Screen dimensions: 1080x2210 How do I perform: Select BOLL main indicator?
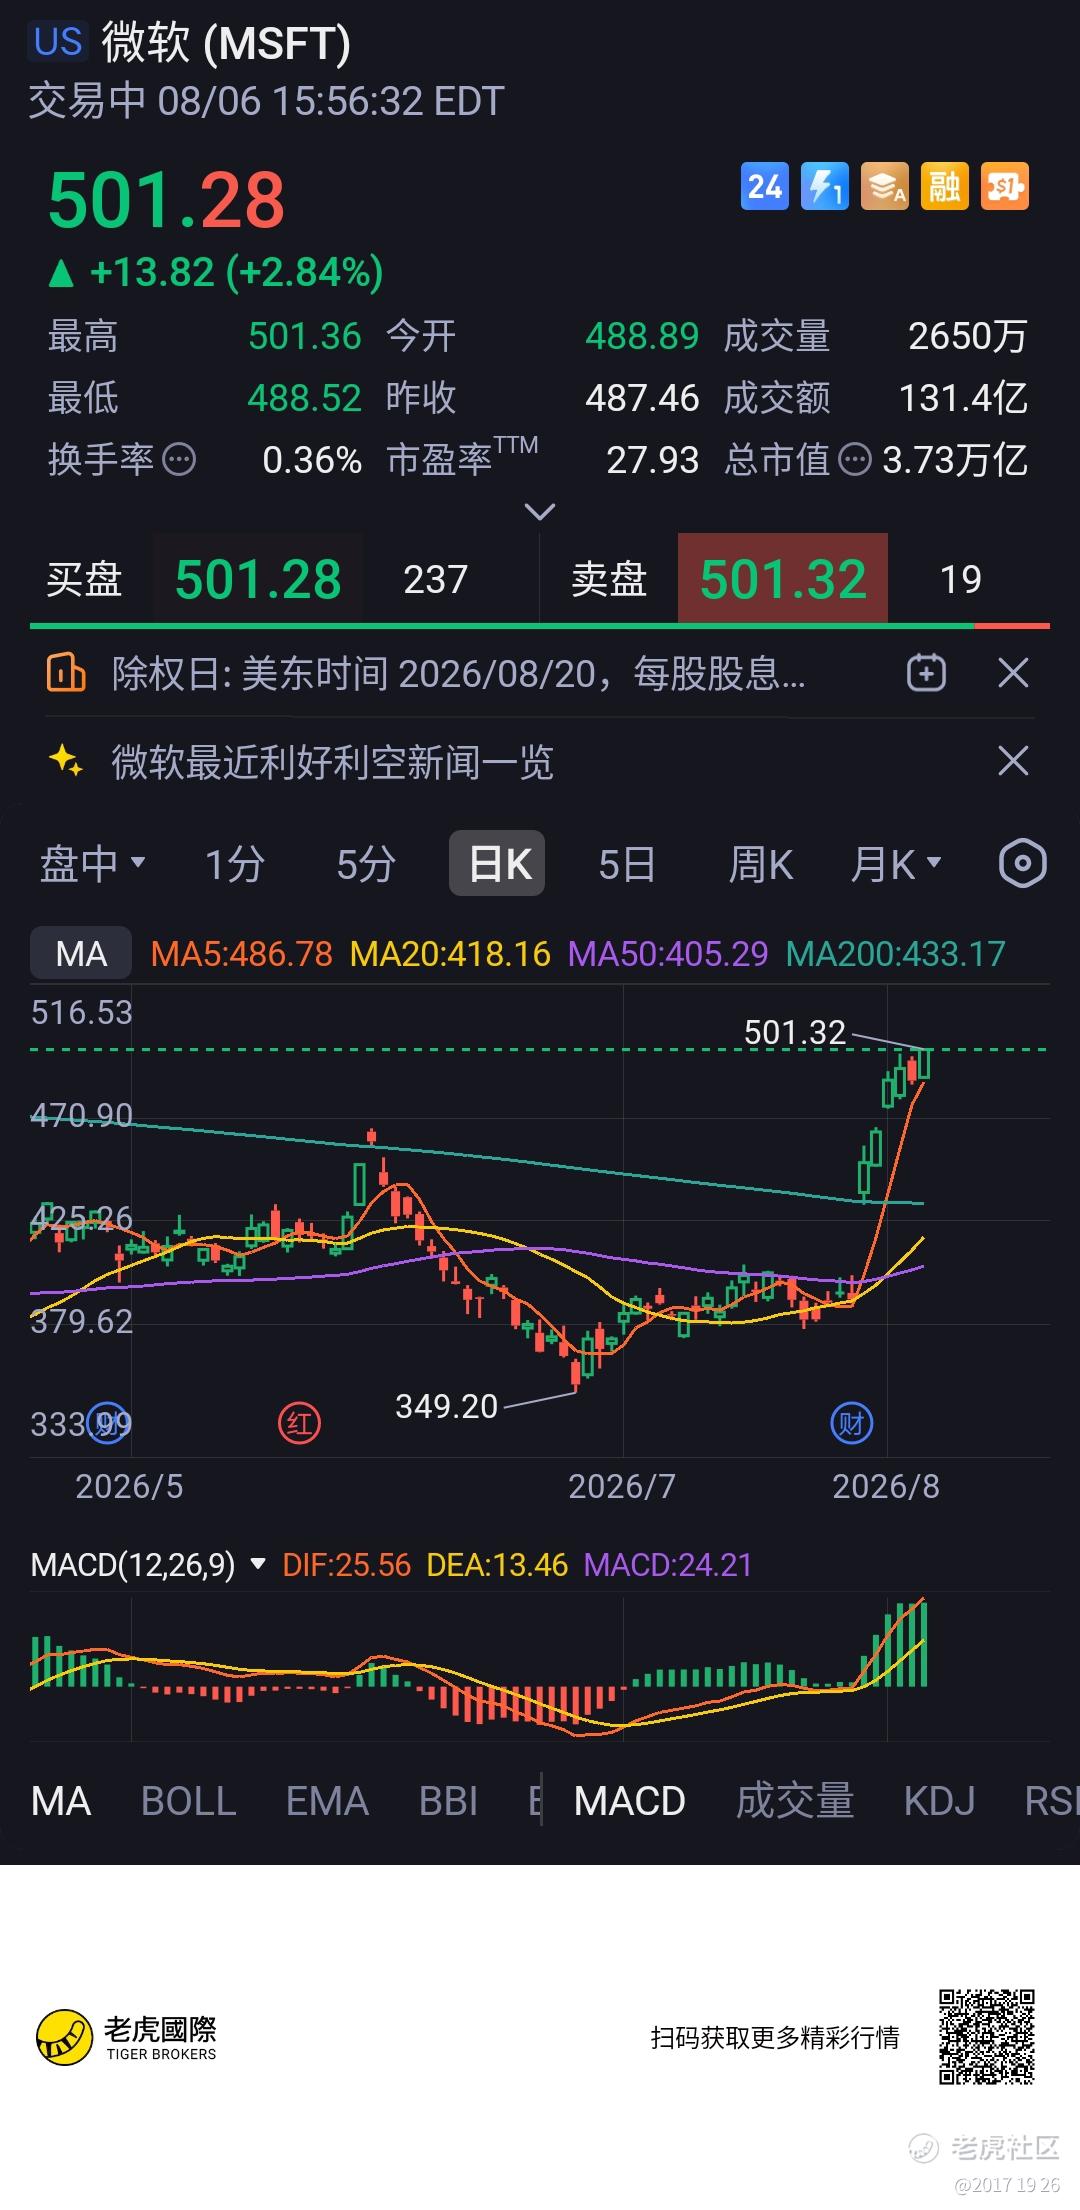coord(188,1801)
